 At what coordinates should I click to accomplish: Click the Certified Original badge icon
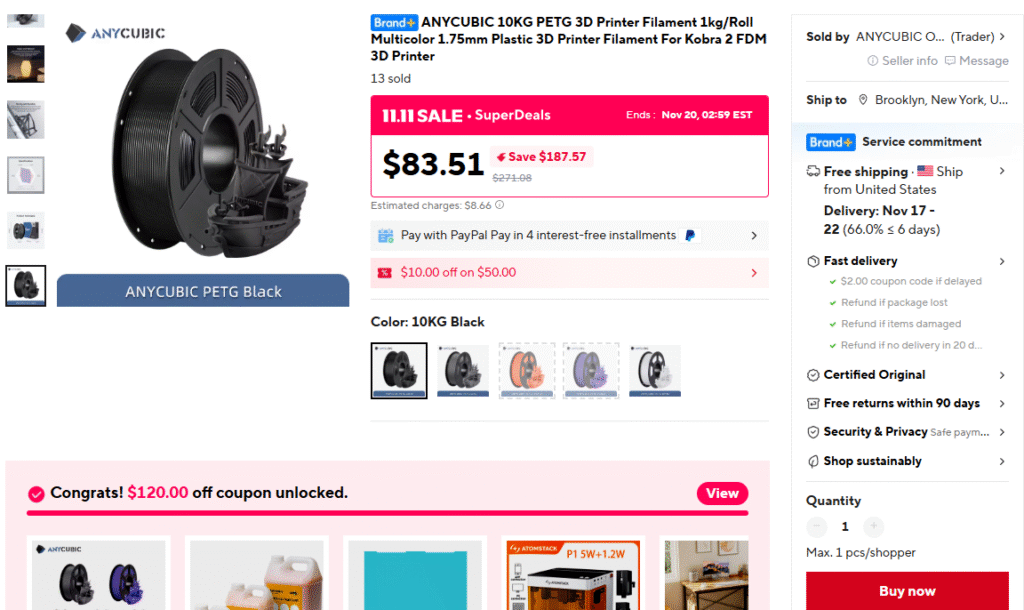pos(813,375)
